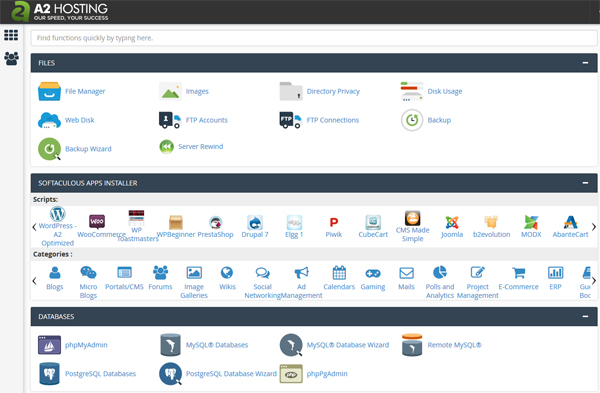600x393 pixels.
Task: Open PostgreSQL Database Wizard icon
Action: coord(170,374)
